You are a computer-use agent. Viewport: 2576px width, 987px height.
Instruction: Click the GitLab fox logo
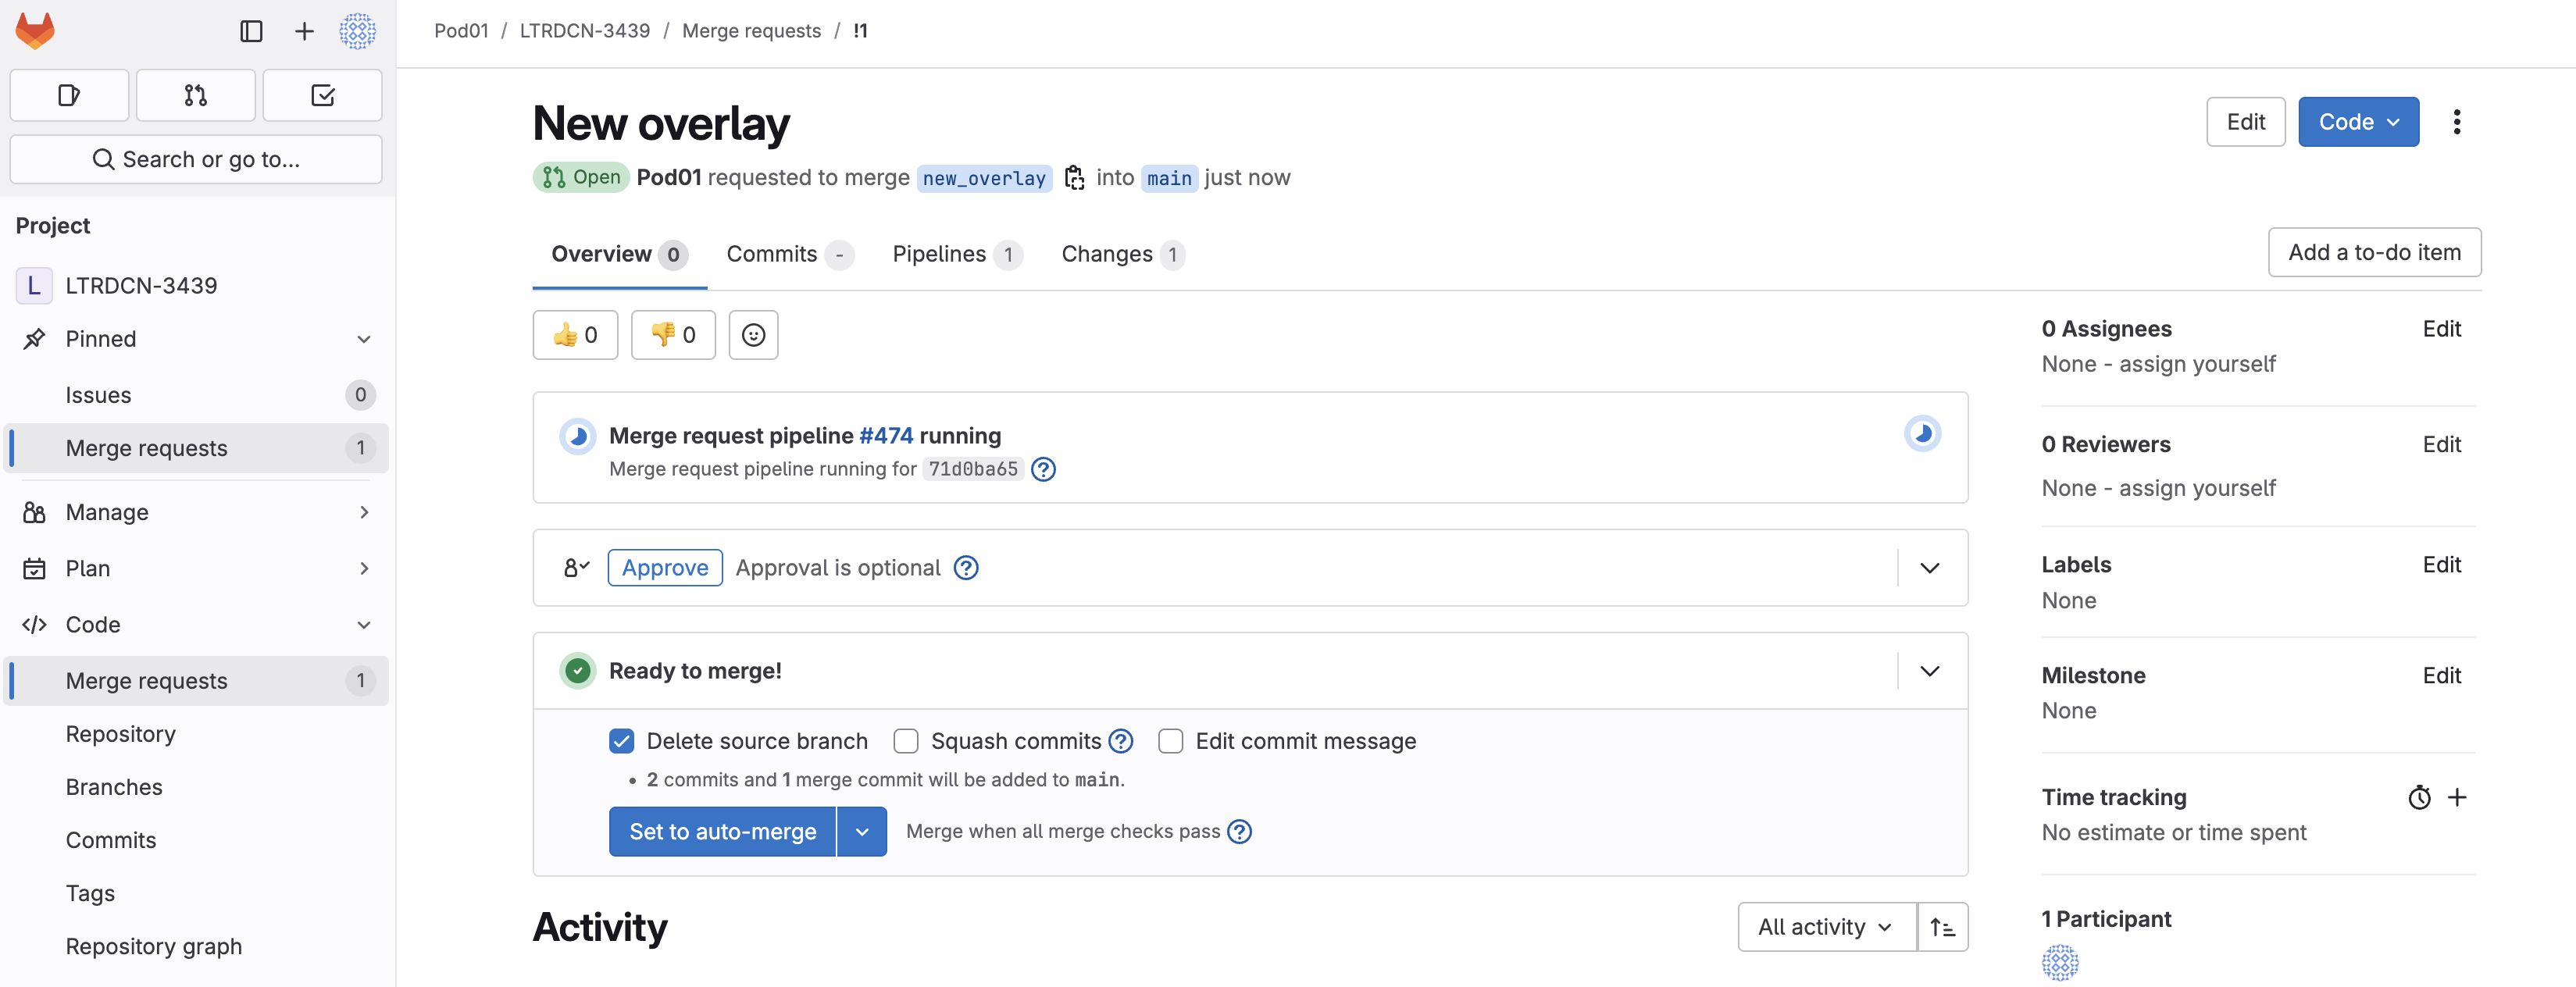click(35, 31)
